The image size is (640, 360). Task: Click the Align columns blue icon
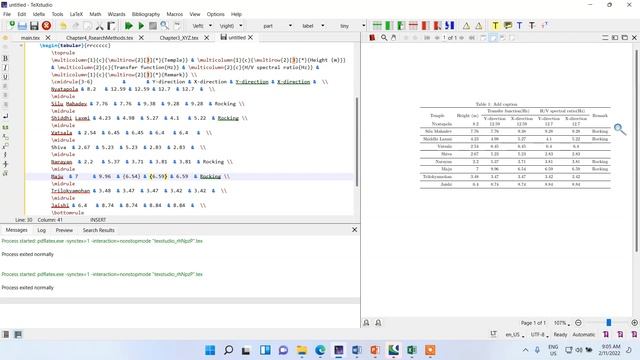[x=449, y=26]
